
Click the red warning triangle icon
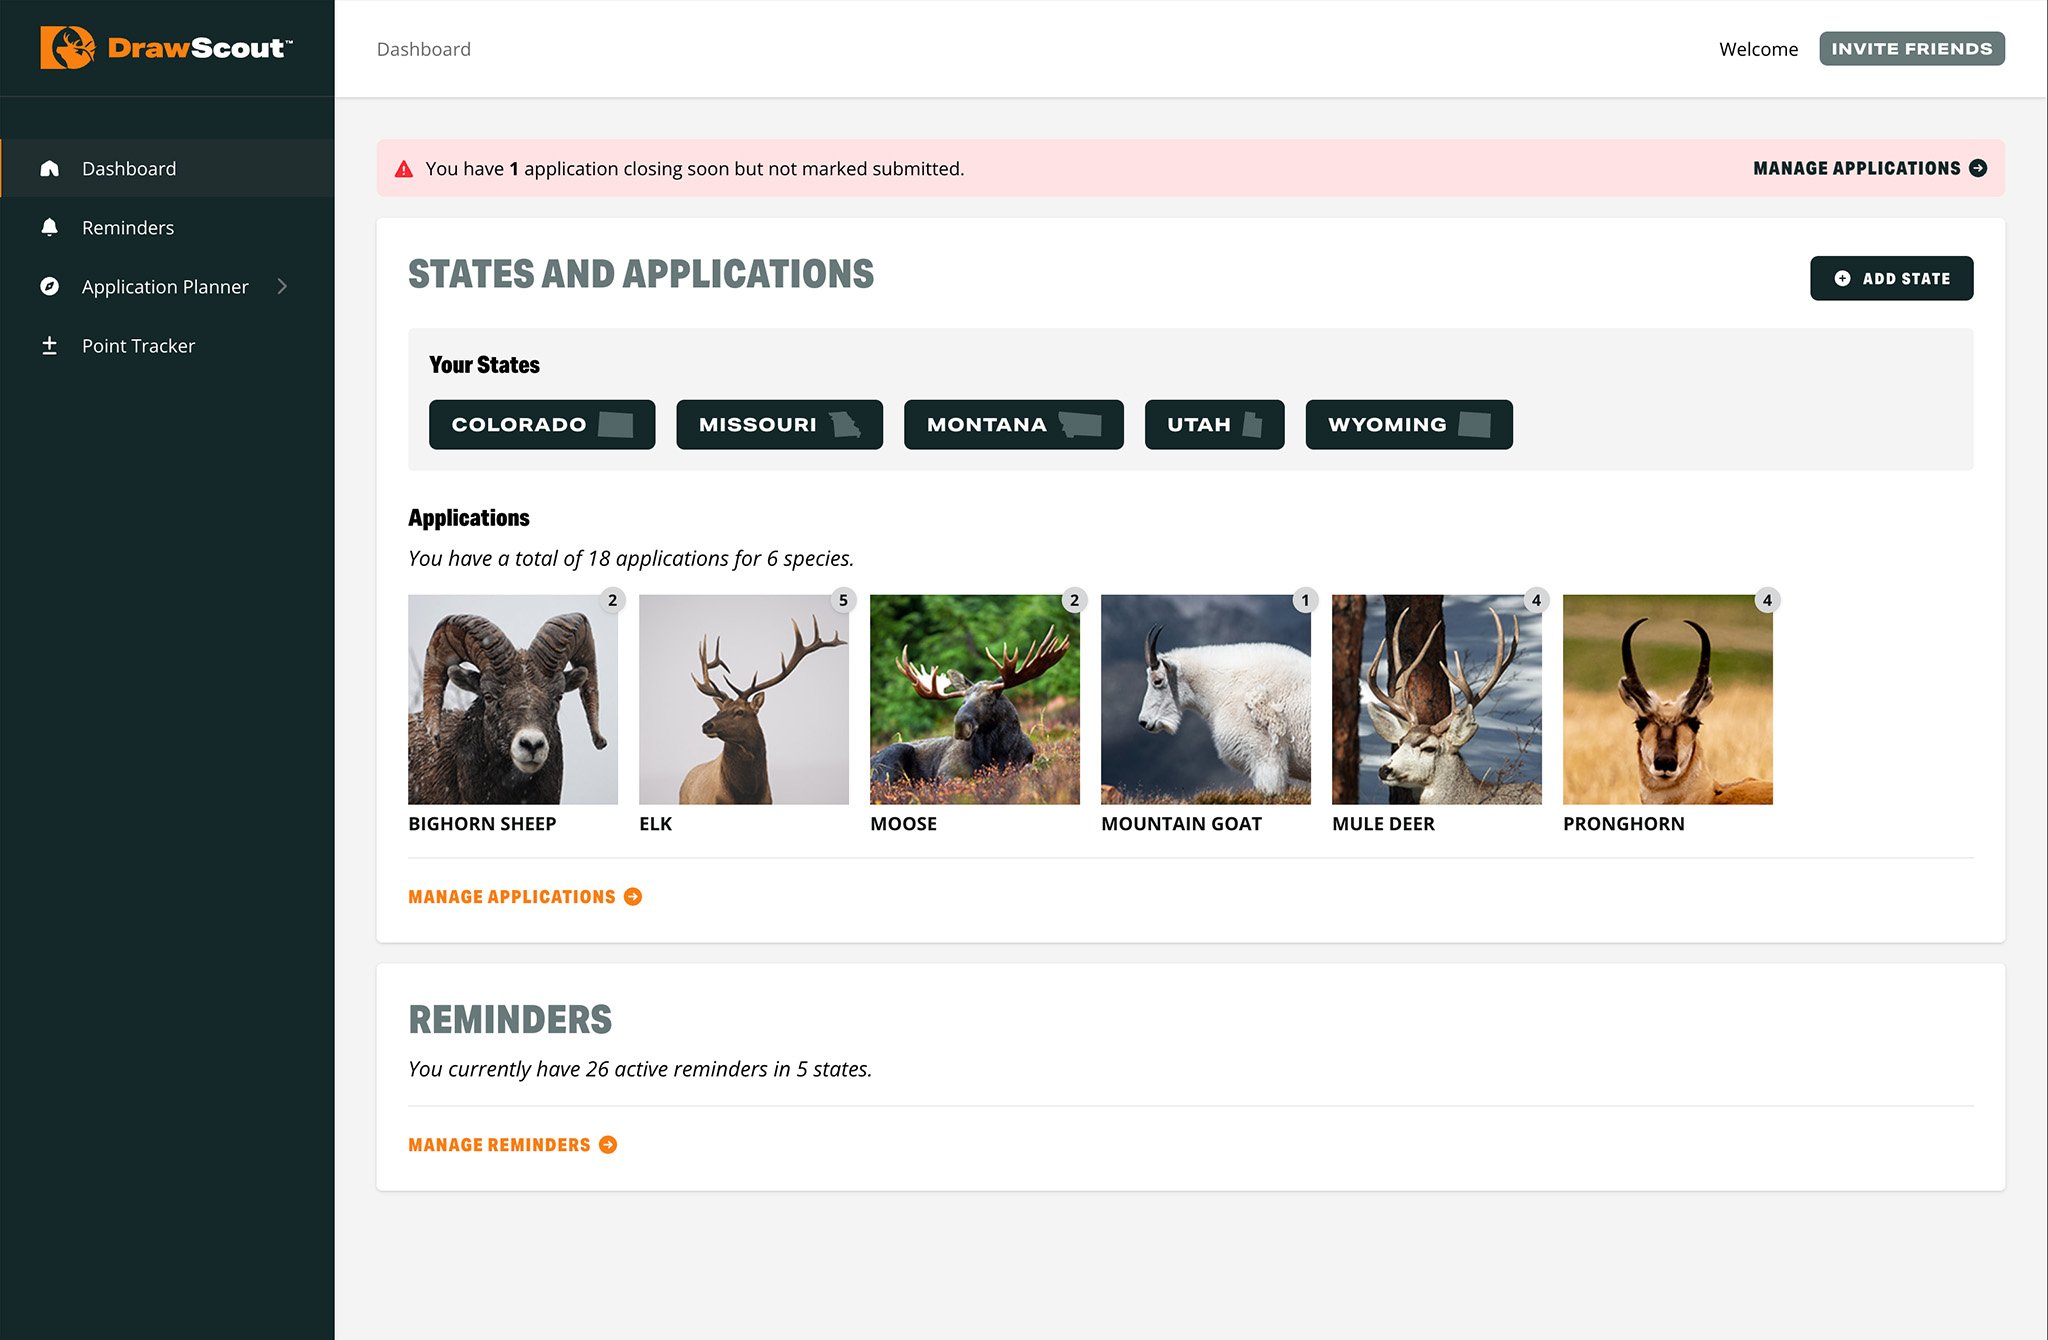click(404, 169)
